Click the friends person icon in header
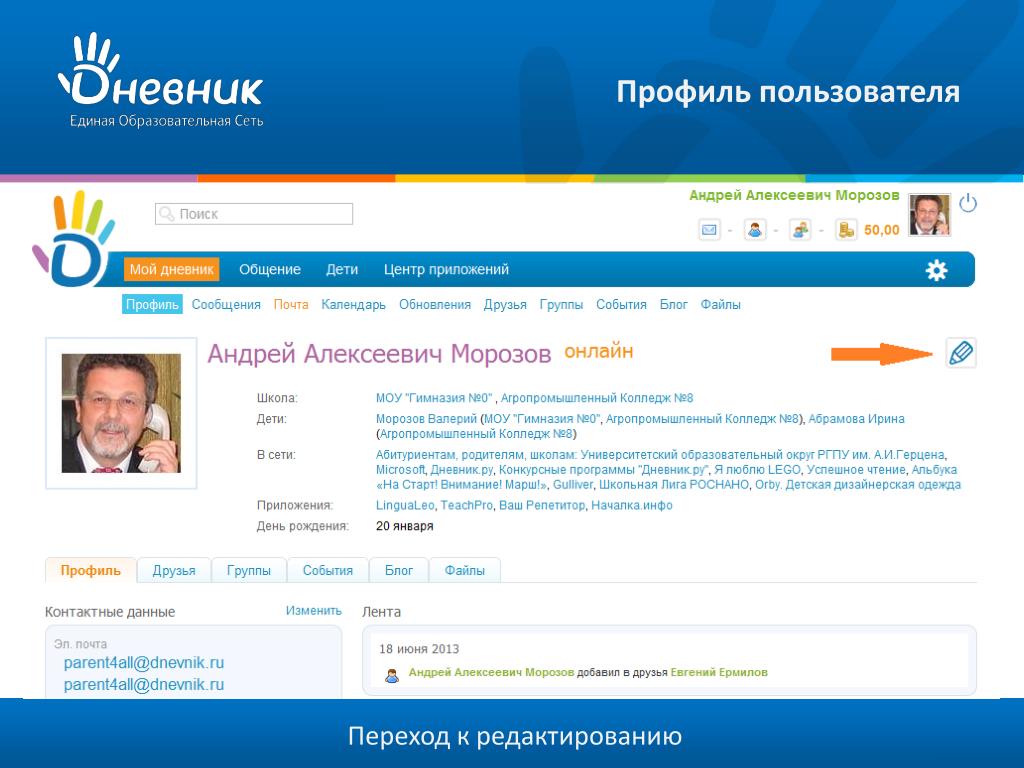 tap(755, 230)
